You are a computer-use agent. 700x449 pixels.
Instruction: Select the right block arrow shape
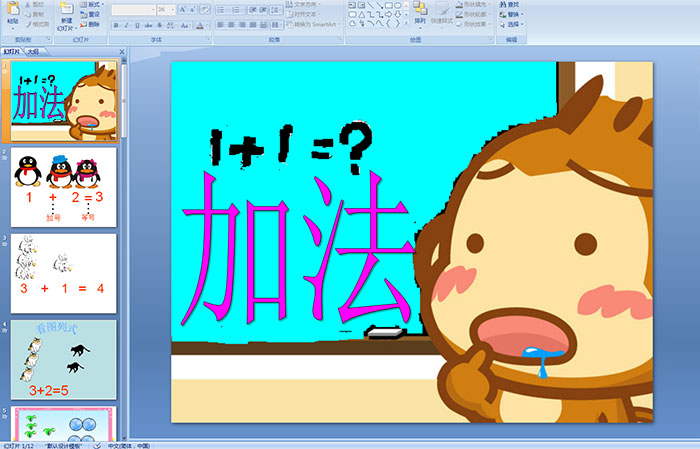tap(388, 15)
